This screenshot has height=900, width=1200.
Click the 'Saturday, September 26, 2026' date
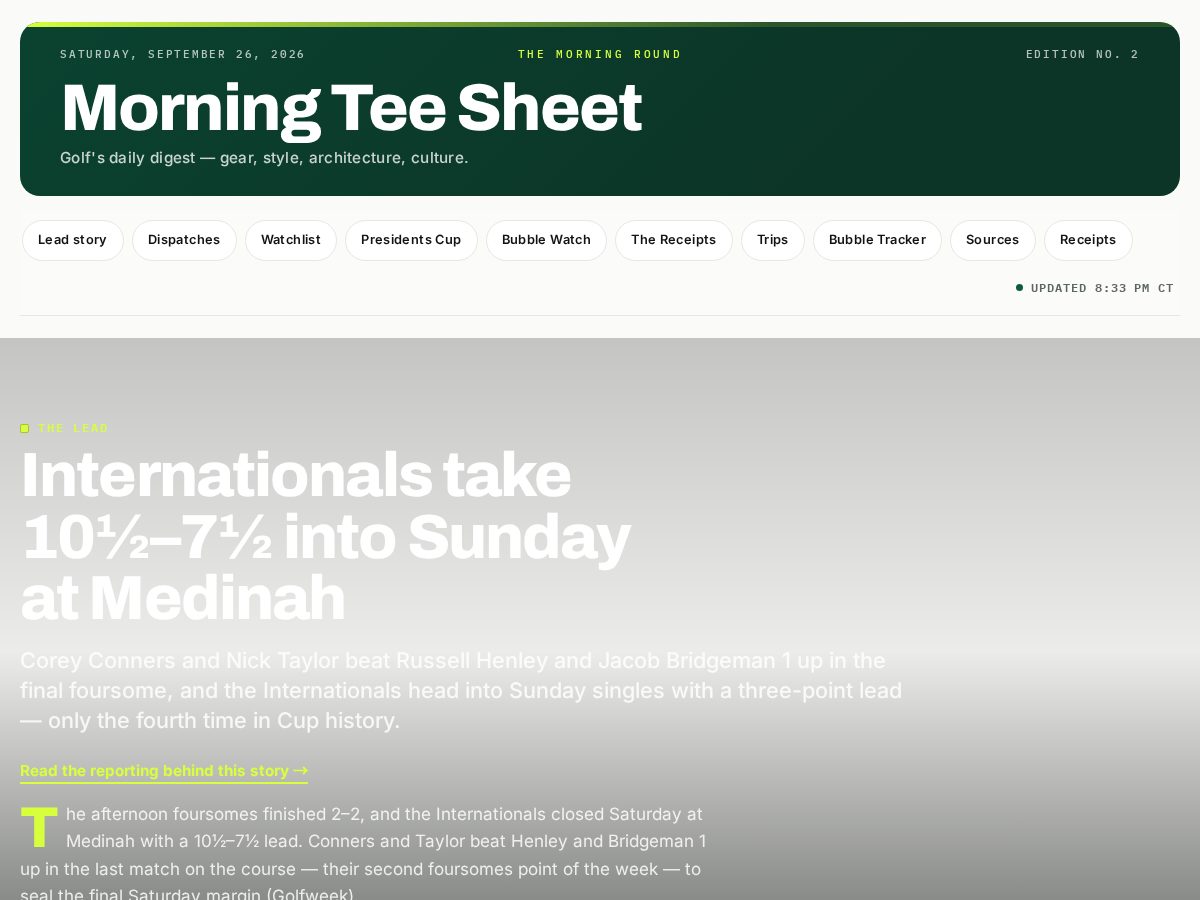[x=183, y=54]
